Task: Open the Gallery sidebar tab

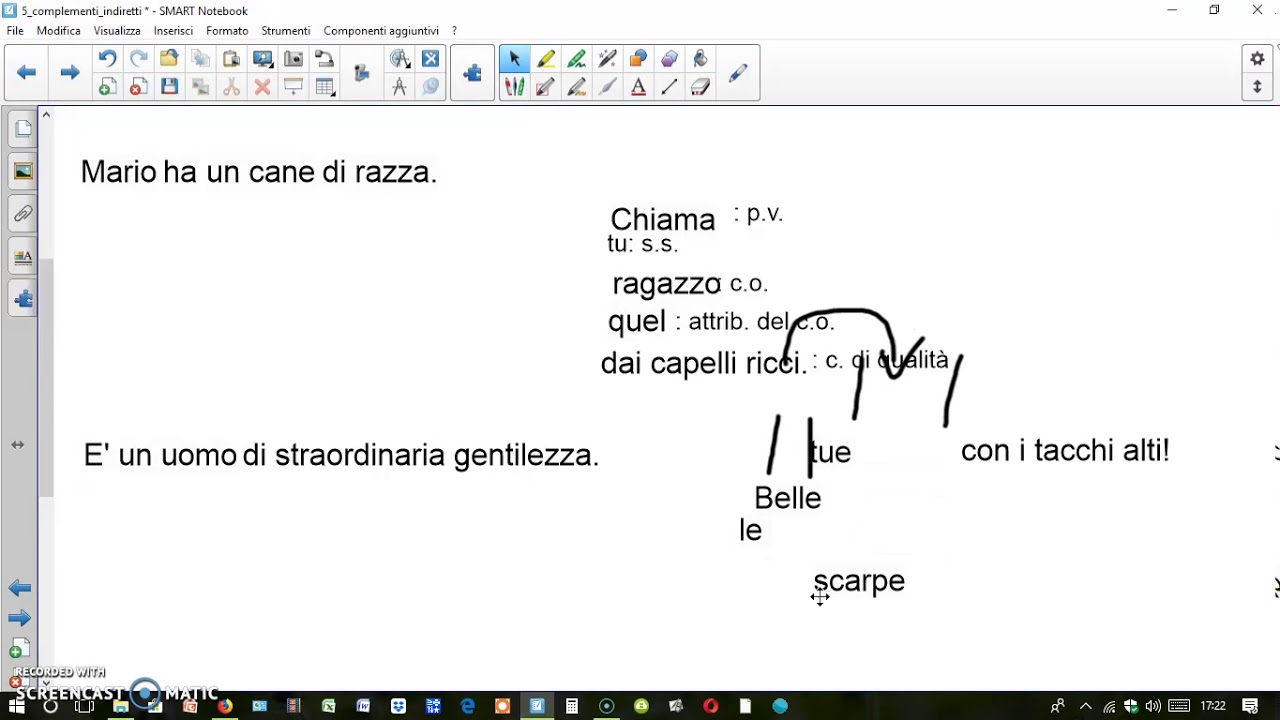Action: pyautogui.click(x=23, y=171)
